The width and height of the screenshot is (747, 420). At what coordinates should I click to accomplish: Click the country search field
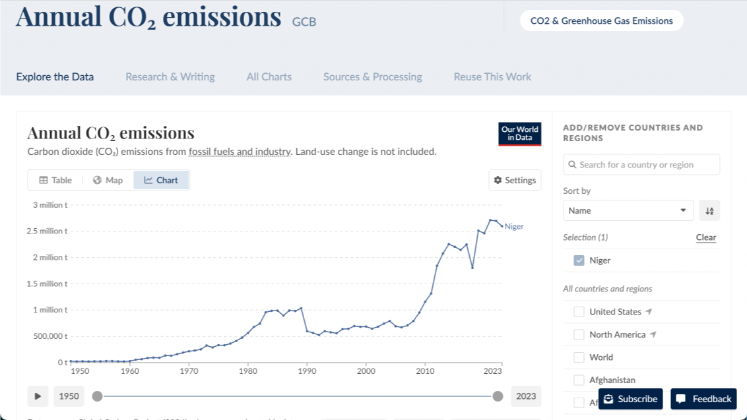[x=641, y=164]
